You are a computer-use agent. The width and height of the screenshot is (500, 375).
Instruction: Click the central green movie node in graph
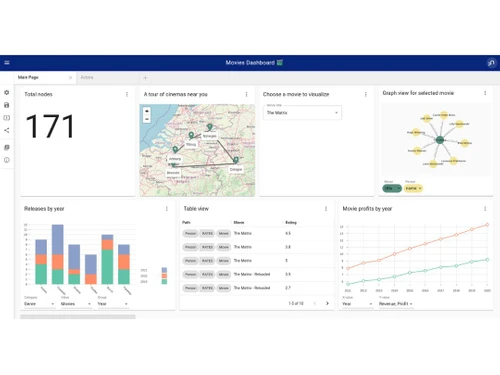coord(440,140)
